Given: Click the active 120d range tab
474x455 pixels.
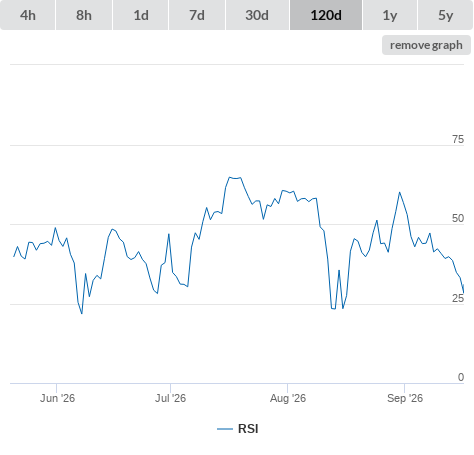Looking at the screenshot, I should point(326,15).
